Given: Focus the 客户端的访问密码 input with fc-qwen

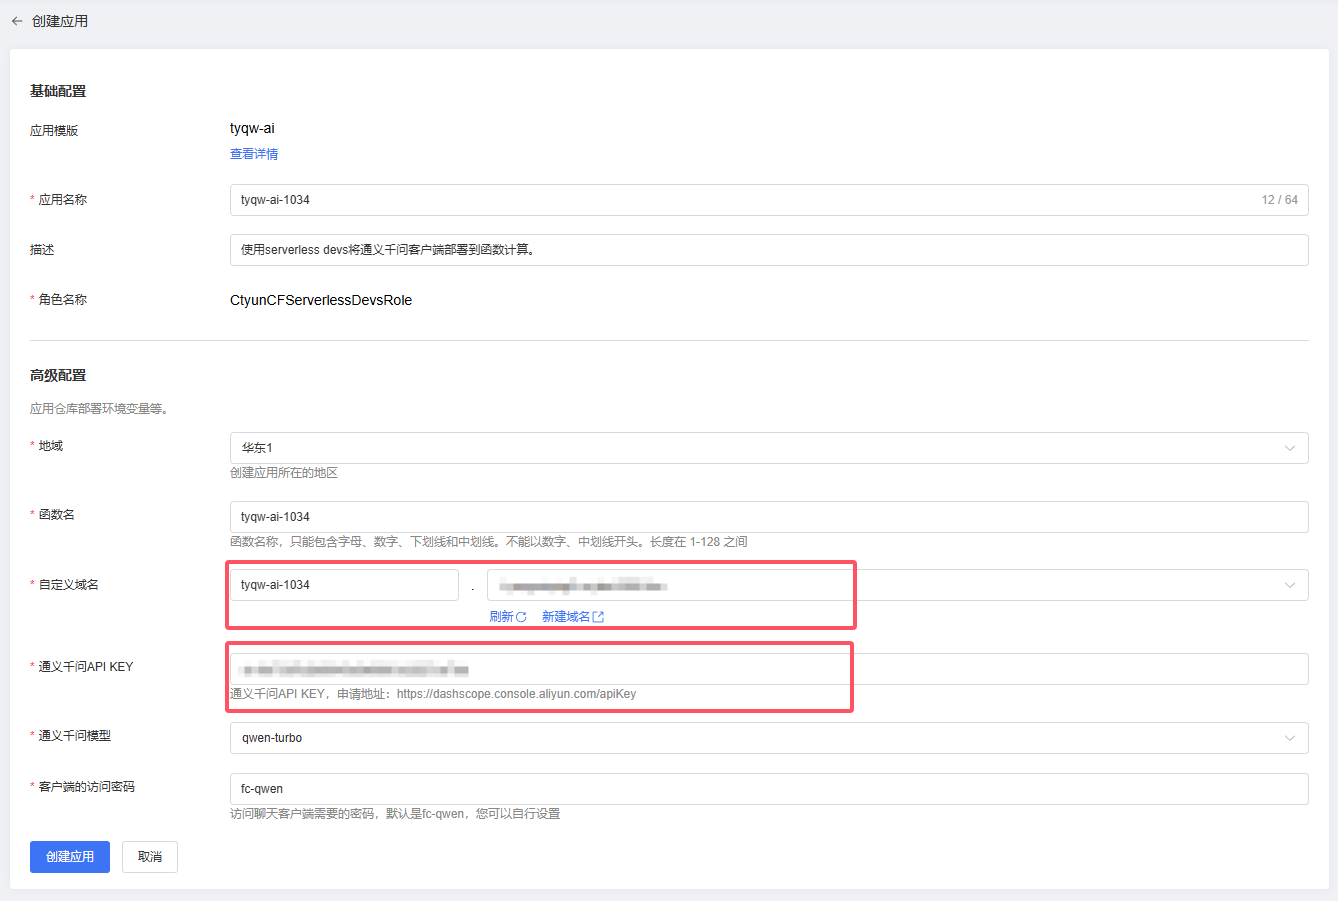Looking at the screenshot, I should click(x=769, y=789).
